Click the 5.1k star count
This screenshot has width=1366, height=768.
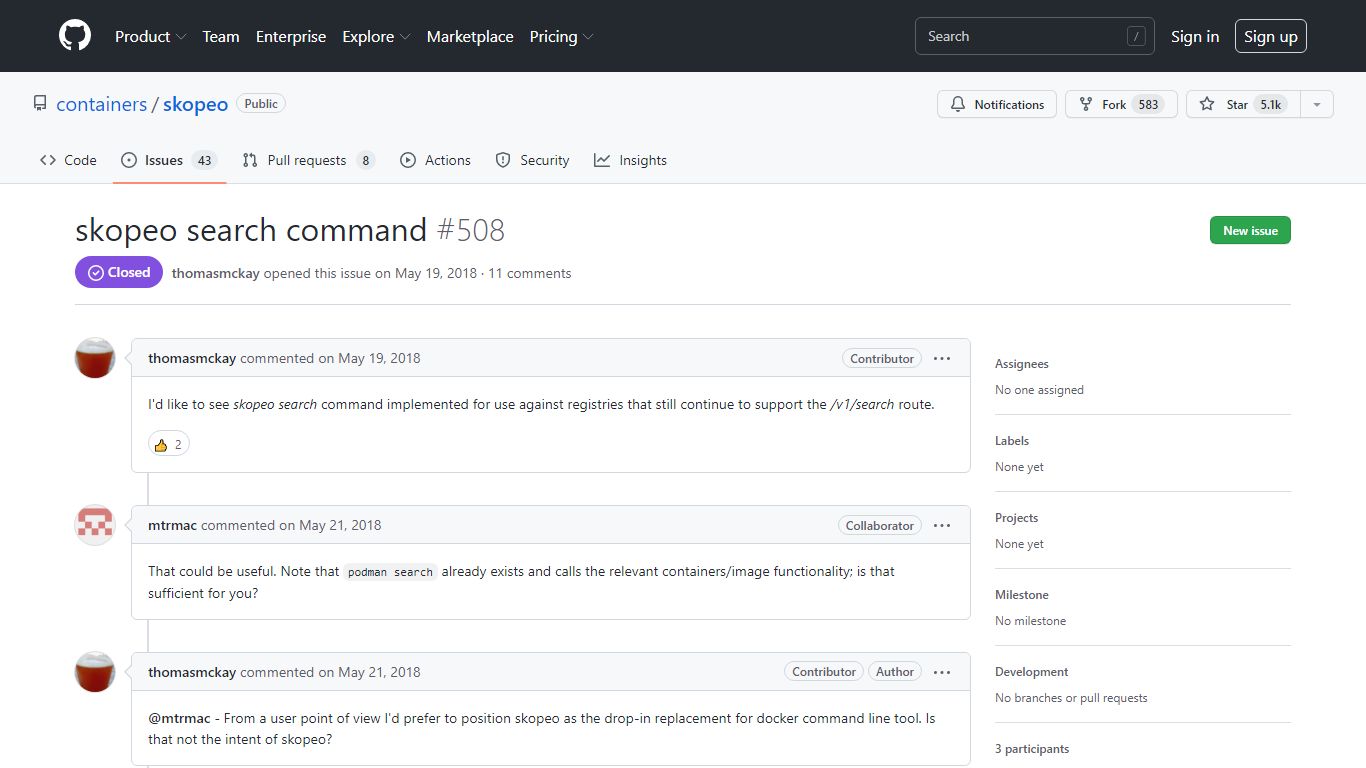(x=1270, y=104)
